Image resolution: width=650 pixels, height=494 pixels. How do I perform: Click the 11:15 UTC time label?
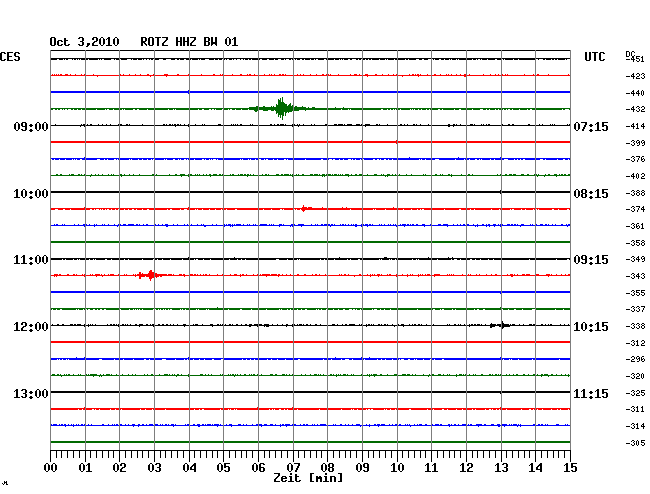591,393
